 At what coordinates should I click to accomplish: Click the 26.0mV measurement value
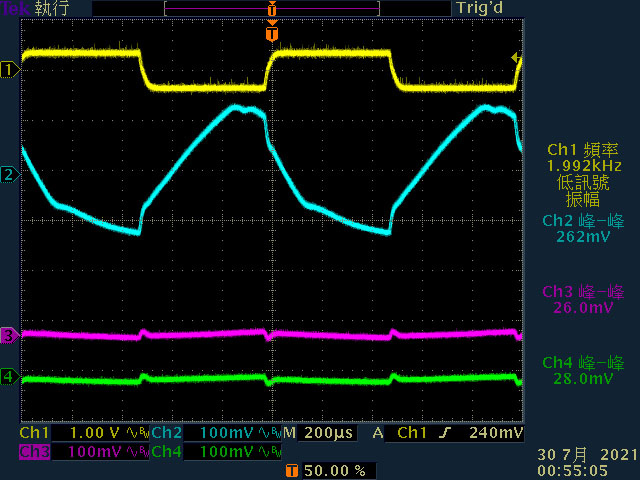(x=583, y=308)
